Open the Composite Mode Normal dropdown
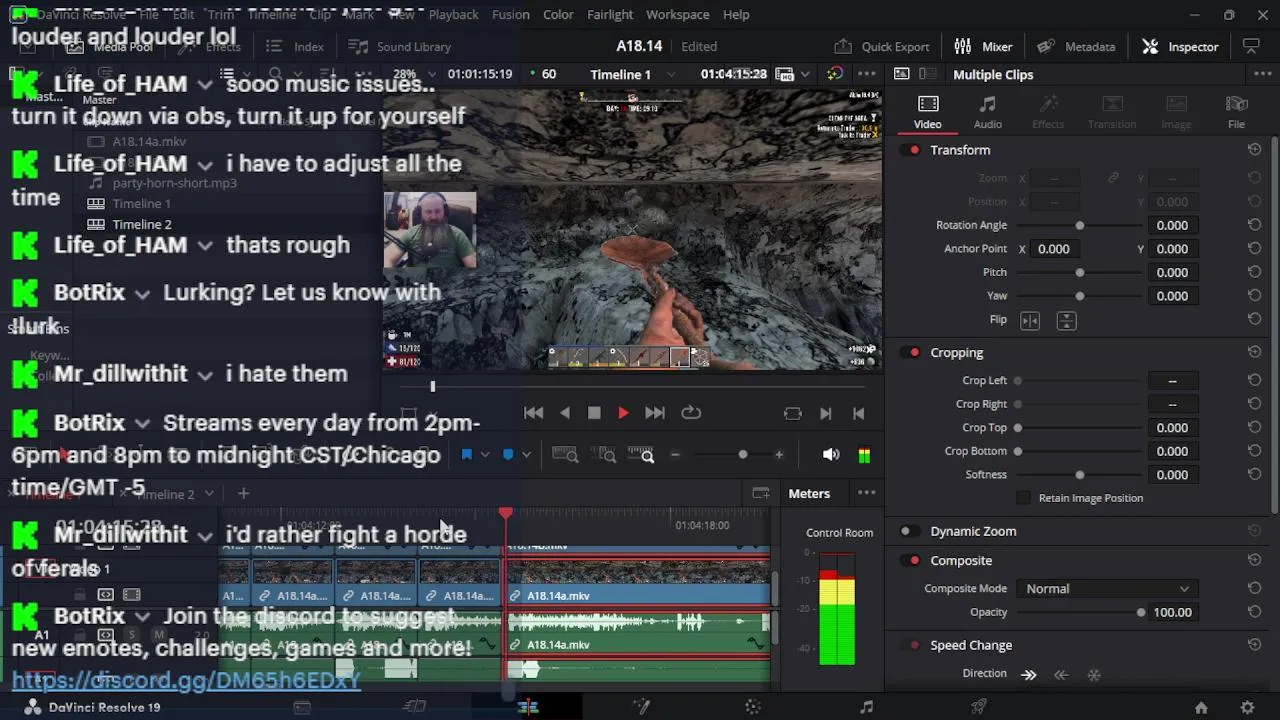This screenshot has height=720, width=1280. click(x=1107, y=589)
